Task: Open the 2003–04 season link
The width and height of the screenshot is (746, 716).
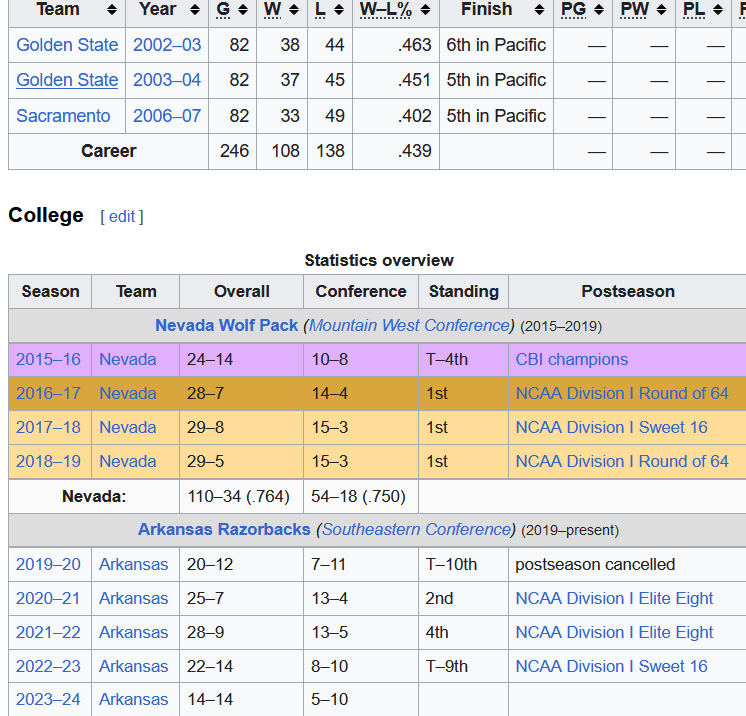Action: [167, 80]
